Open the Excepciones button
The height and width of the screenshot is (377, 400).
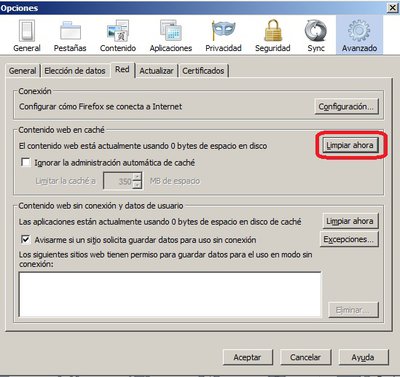tap(349, 239)
